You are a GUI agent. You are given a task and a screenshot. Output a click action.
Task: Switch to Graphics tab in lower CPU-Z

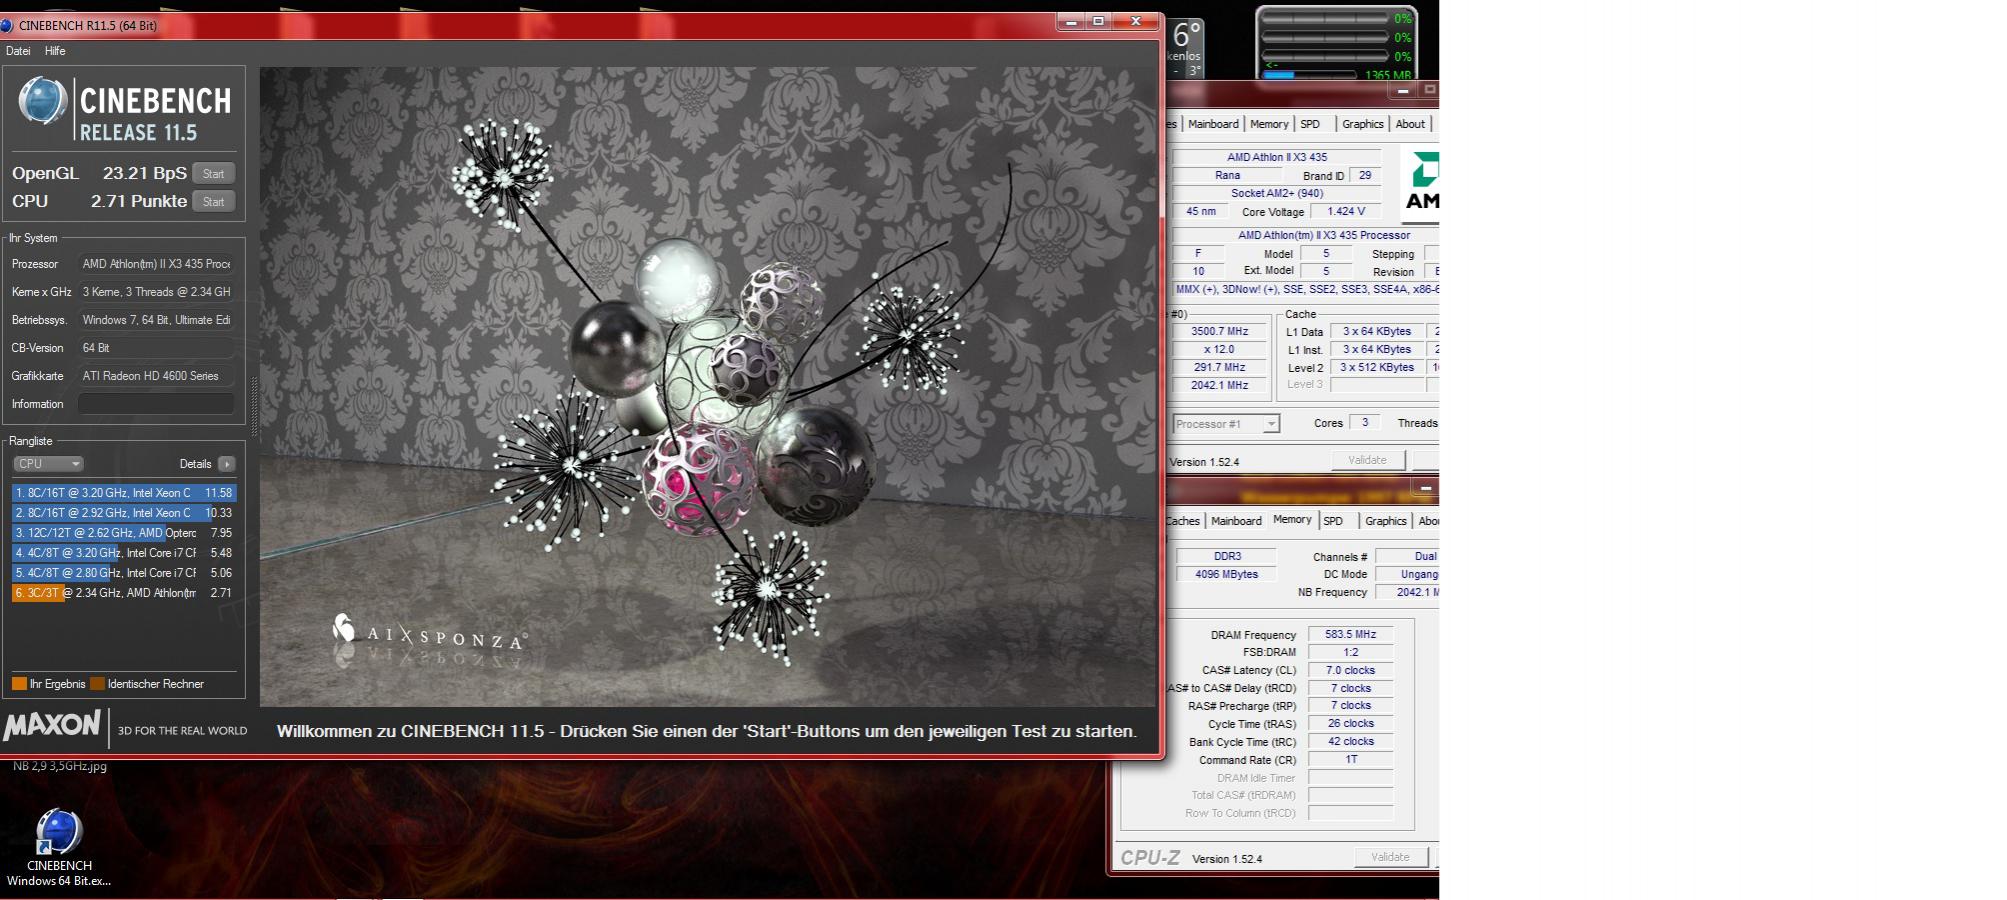(1386, 521)
